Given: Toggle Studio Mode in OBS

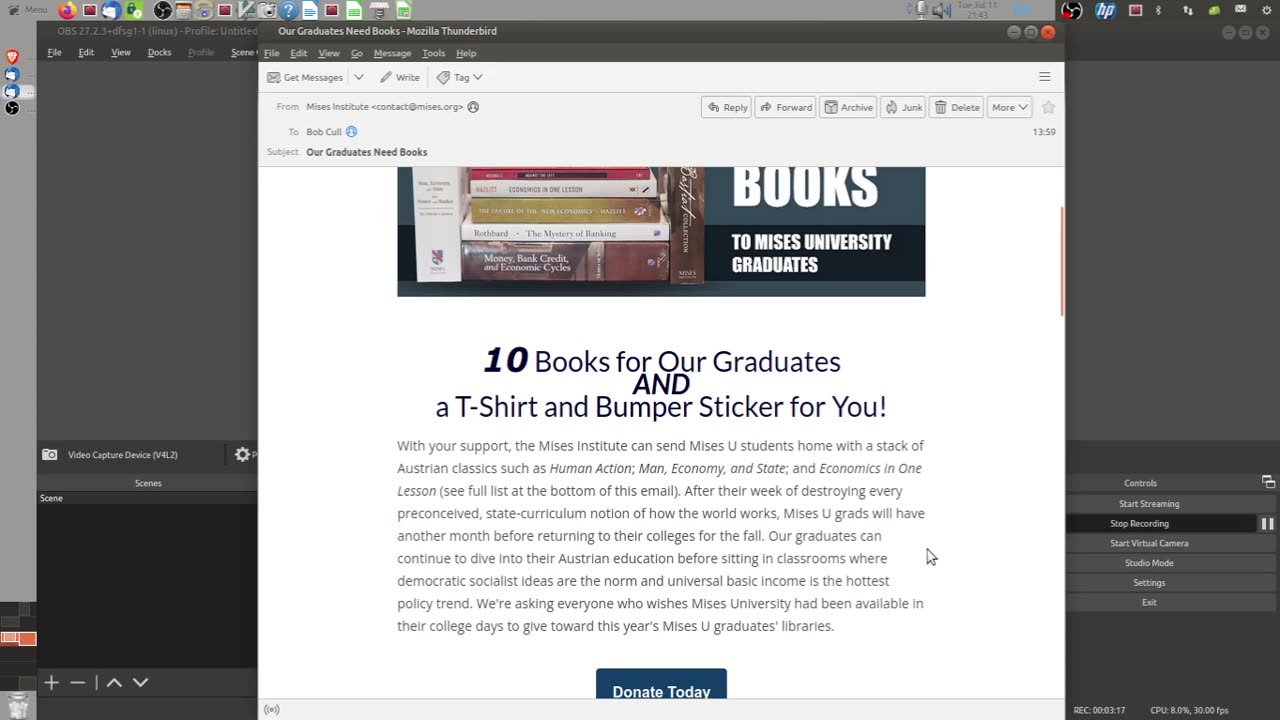Looking at the screenshot, I should click(1149, 563).
